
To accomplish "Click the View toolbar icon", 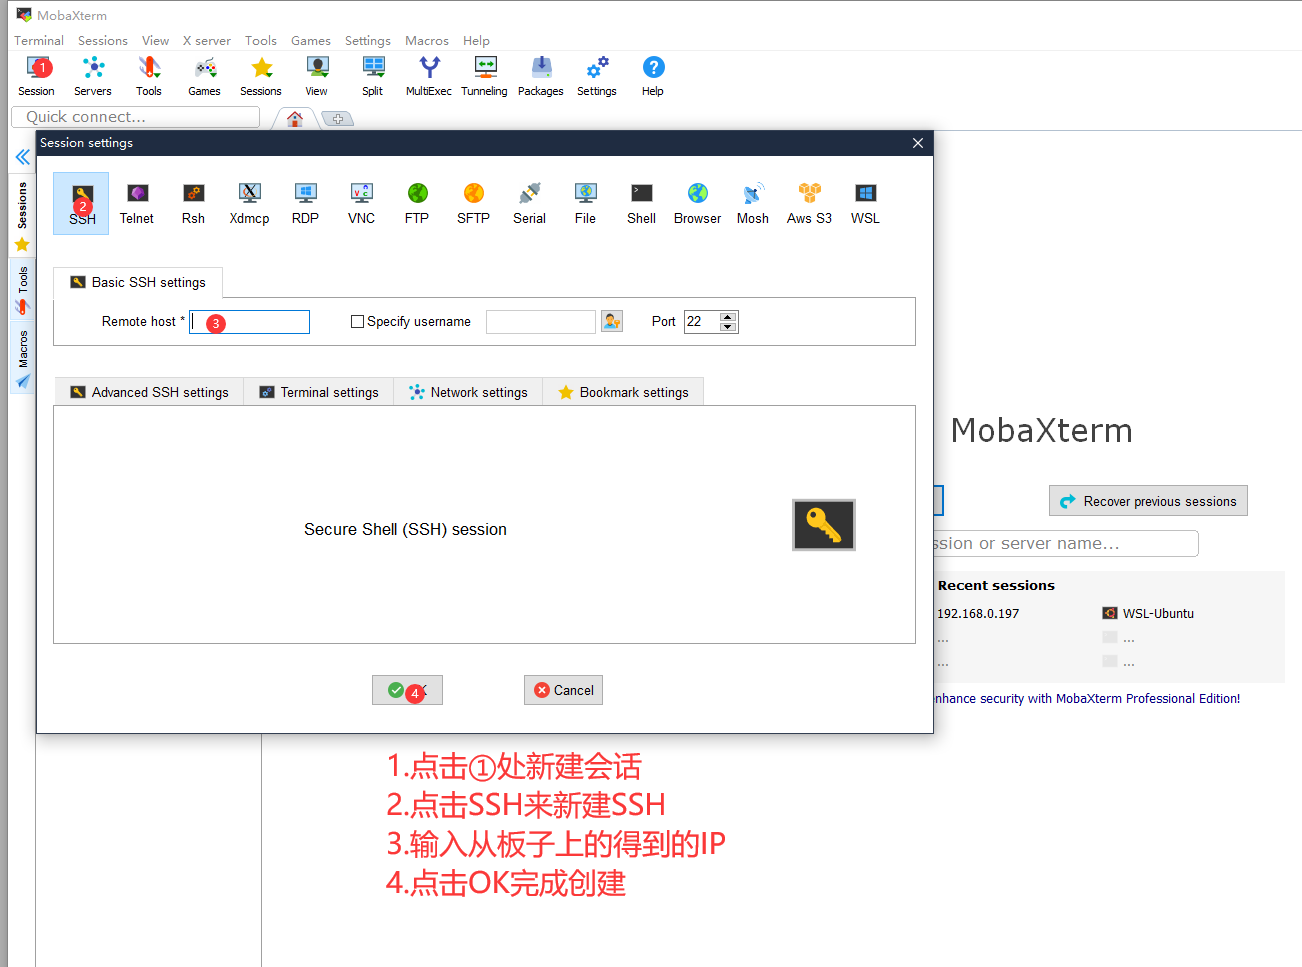I will point(317,76).
